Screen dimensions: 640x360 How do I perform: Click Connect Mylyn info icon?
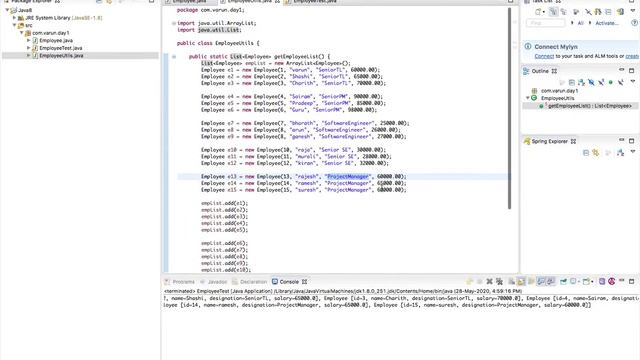(528, 46)
